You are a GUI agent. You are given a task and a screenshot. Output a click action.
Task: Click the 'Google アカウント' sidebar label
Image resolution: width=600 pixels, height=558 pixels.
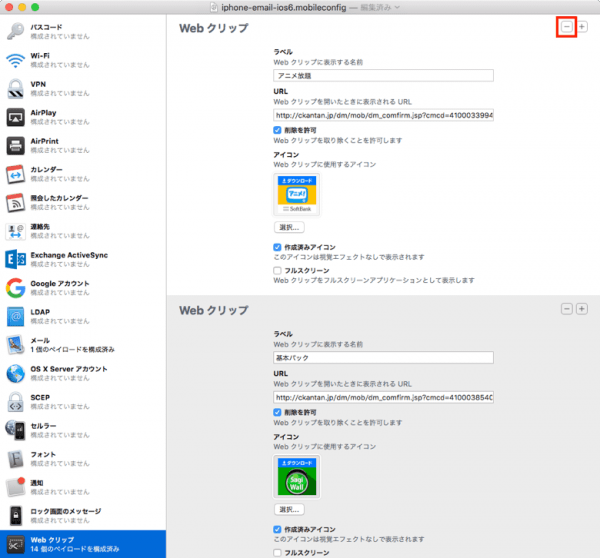(x=60, y=284)
